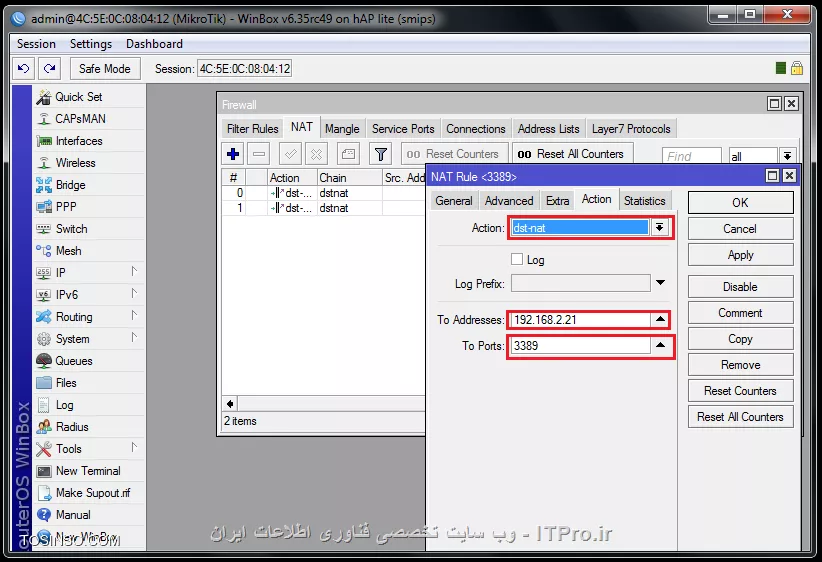This screenshot has height=562, width=822.
Task: Expand the IP submenu in sidebar
Action: click(134, 271)
